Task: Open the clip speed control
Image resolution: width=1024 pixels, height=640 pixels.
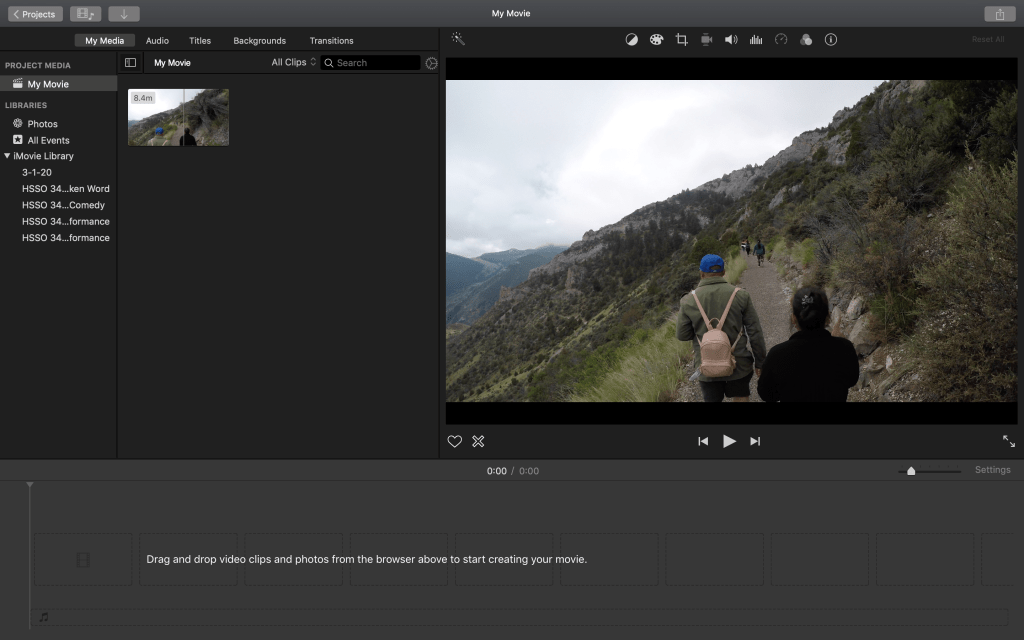Action: pyautogui.click(x=781, y=40)
